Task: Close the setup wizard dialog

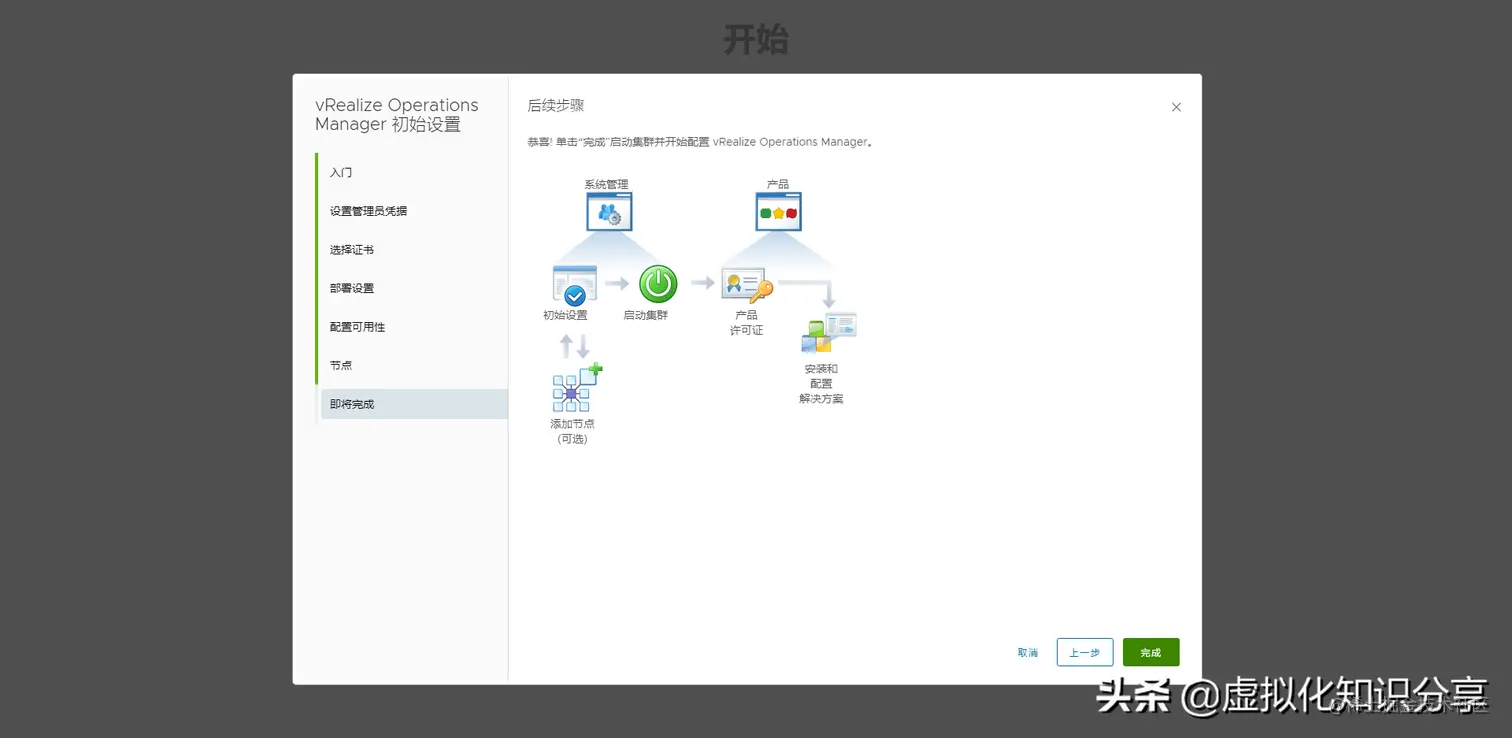Action: point(1176,107)
